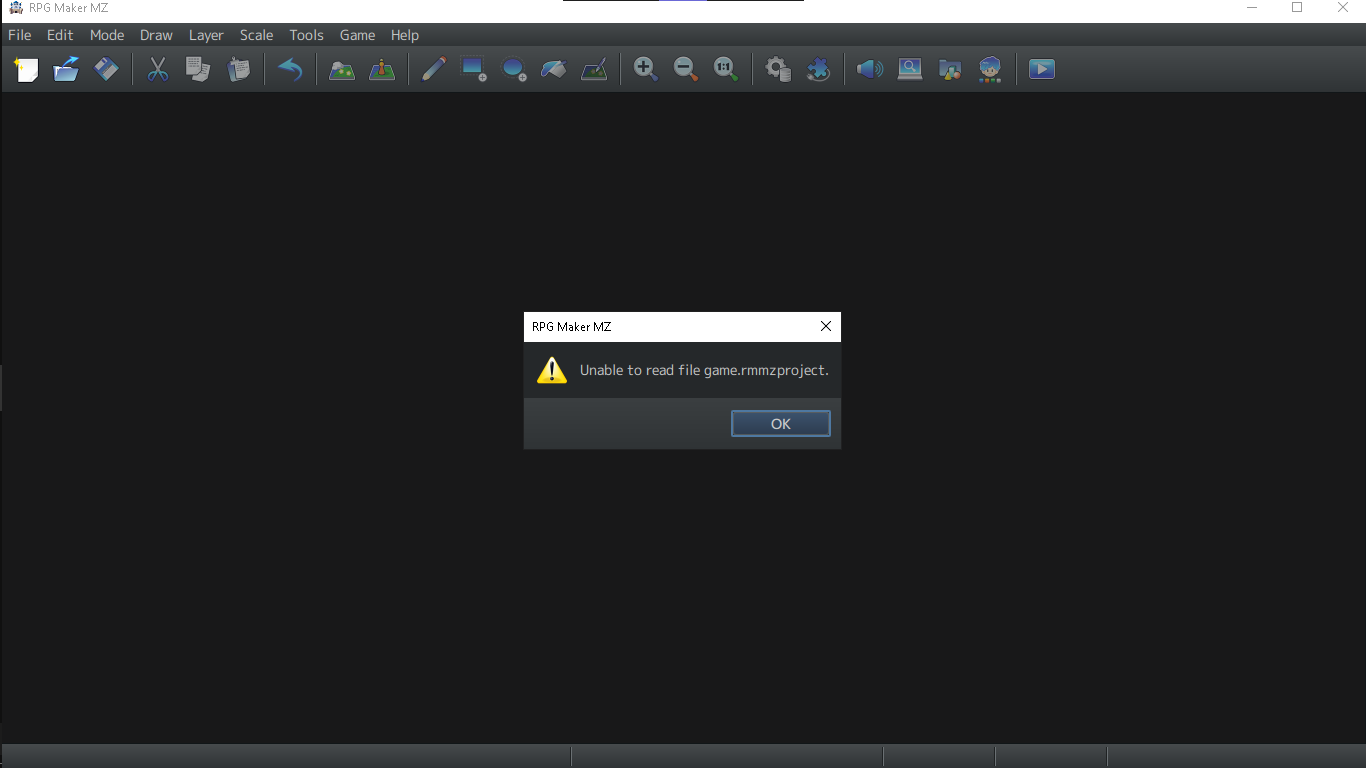Click the Undo arrow icon
The height and width of the screenshot is (768, 1366).
pyautogui.click(x=290, y=69)
